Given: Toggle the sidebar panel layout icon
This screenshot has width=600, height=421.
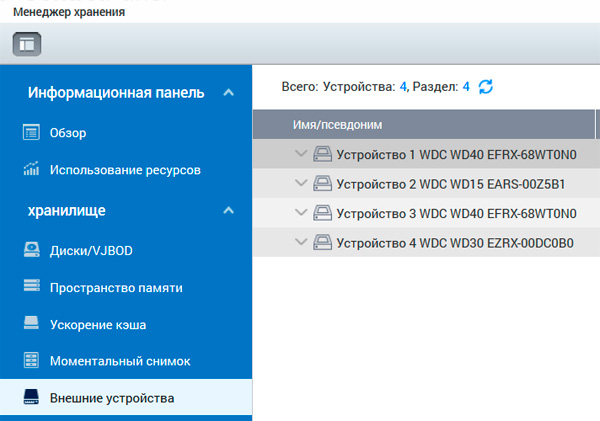Looking at the screenshot, I should (x=27, y=44).
